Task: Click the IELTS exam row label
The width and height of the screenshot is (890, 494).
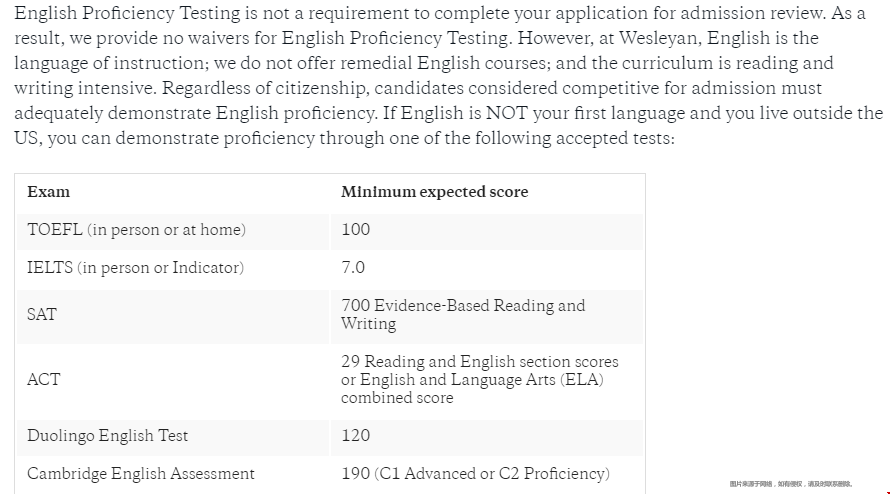Action: [135, 267]
